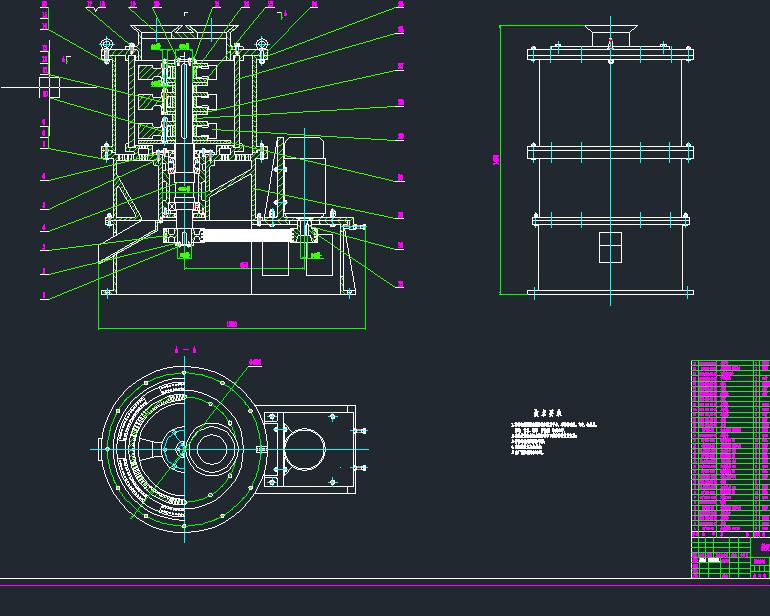Pick the base plate of the side elevation

point(610,292)
